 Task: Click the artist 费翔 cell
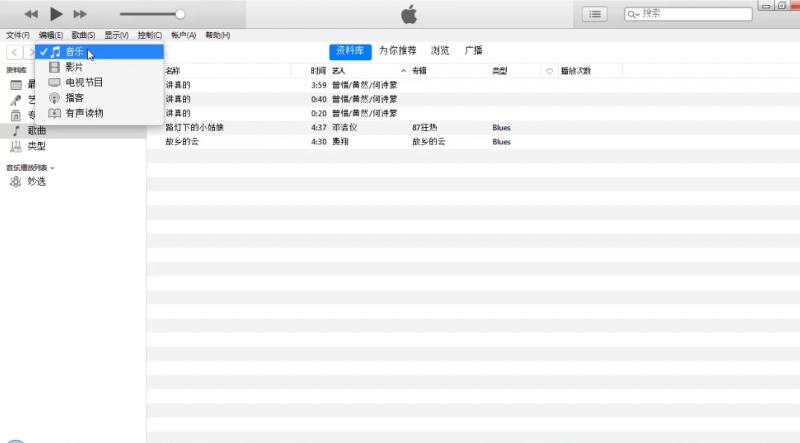point(340,142)
